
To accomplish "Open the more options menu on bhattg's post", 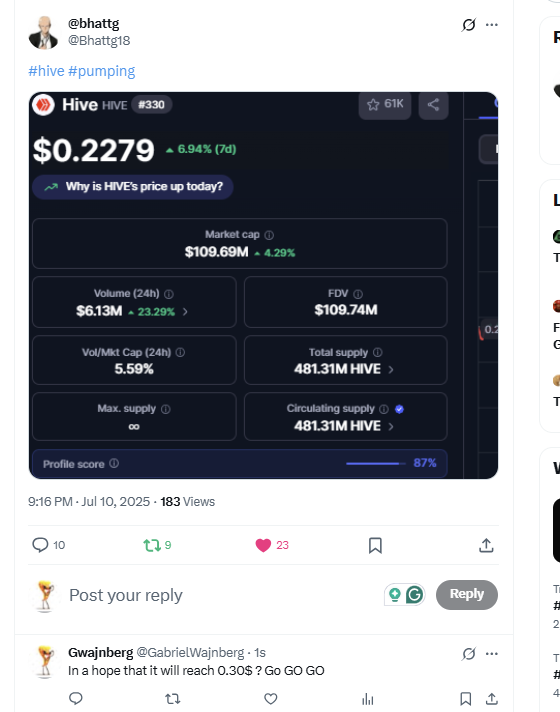I will point(492,25).
